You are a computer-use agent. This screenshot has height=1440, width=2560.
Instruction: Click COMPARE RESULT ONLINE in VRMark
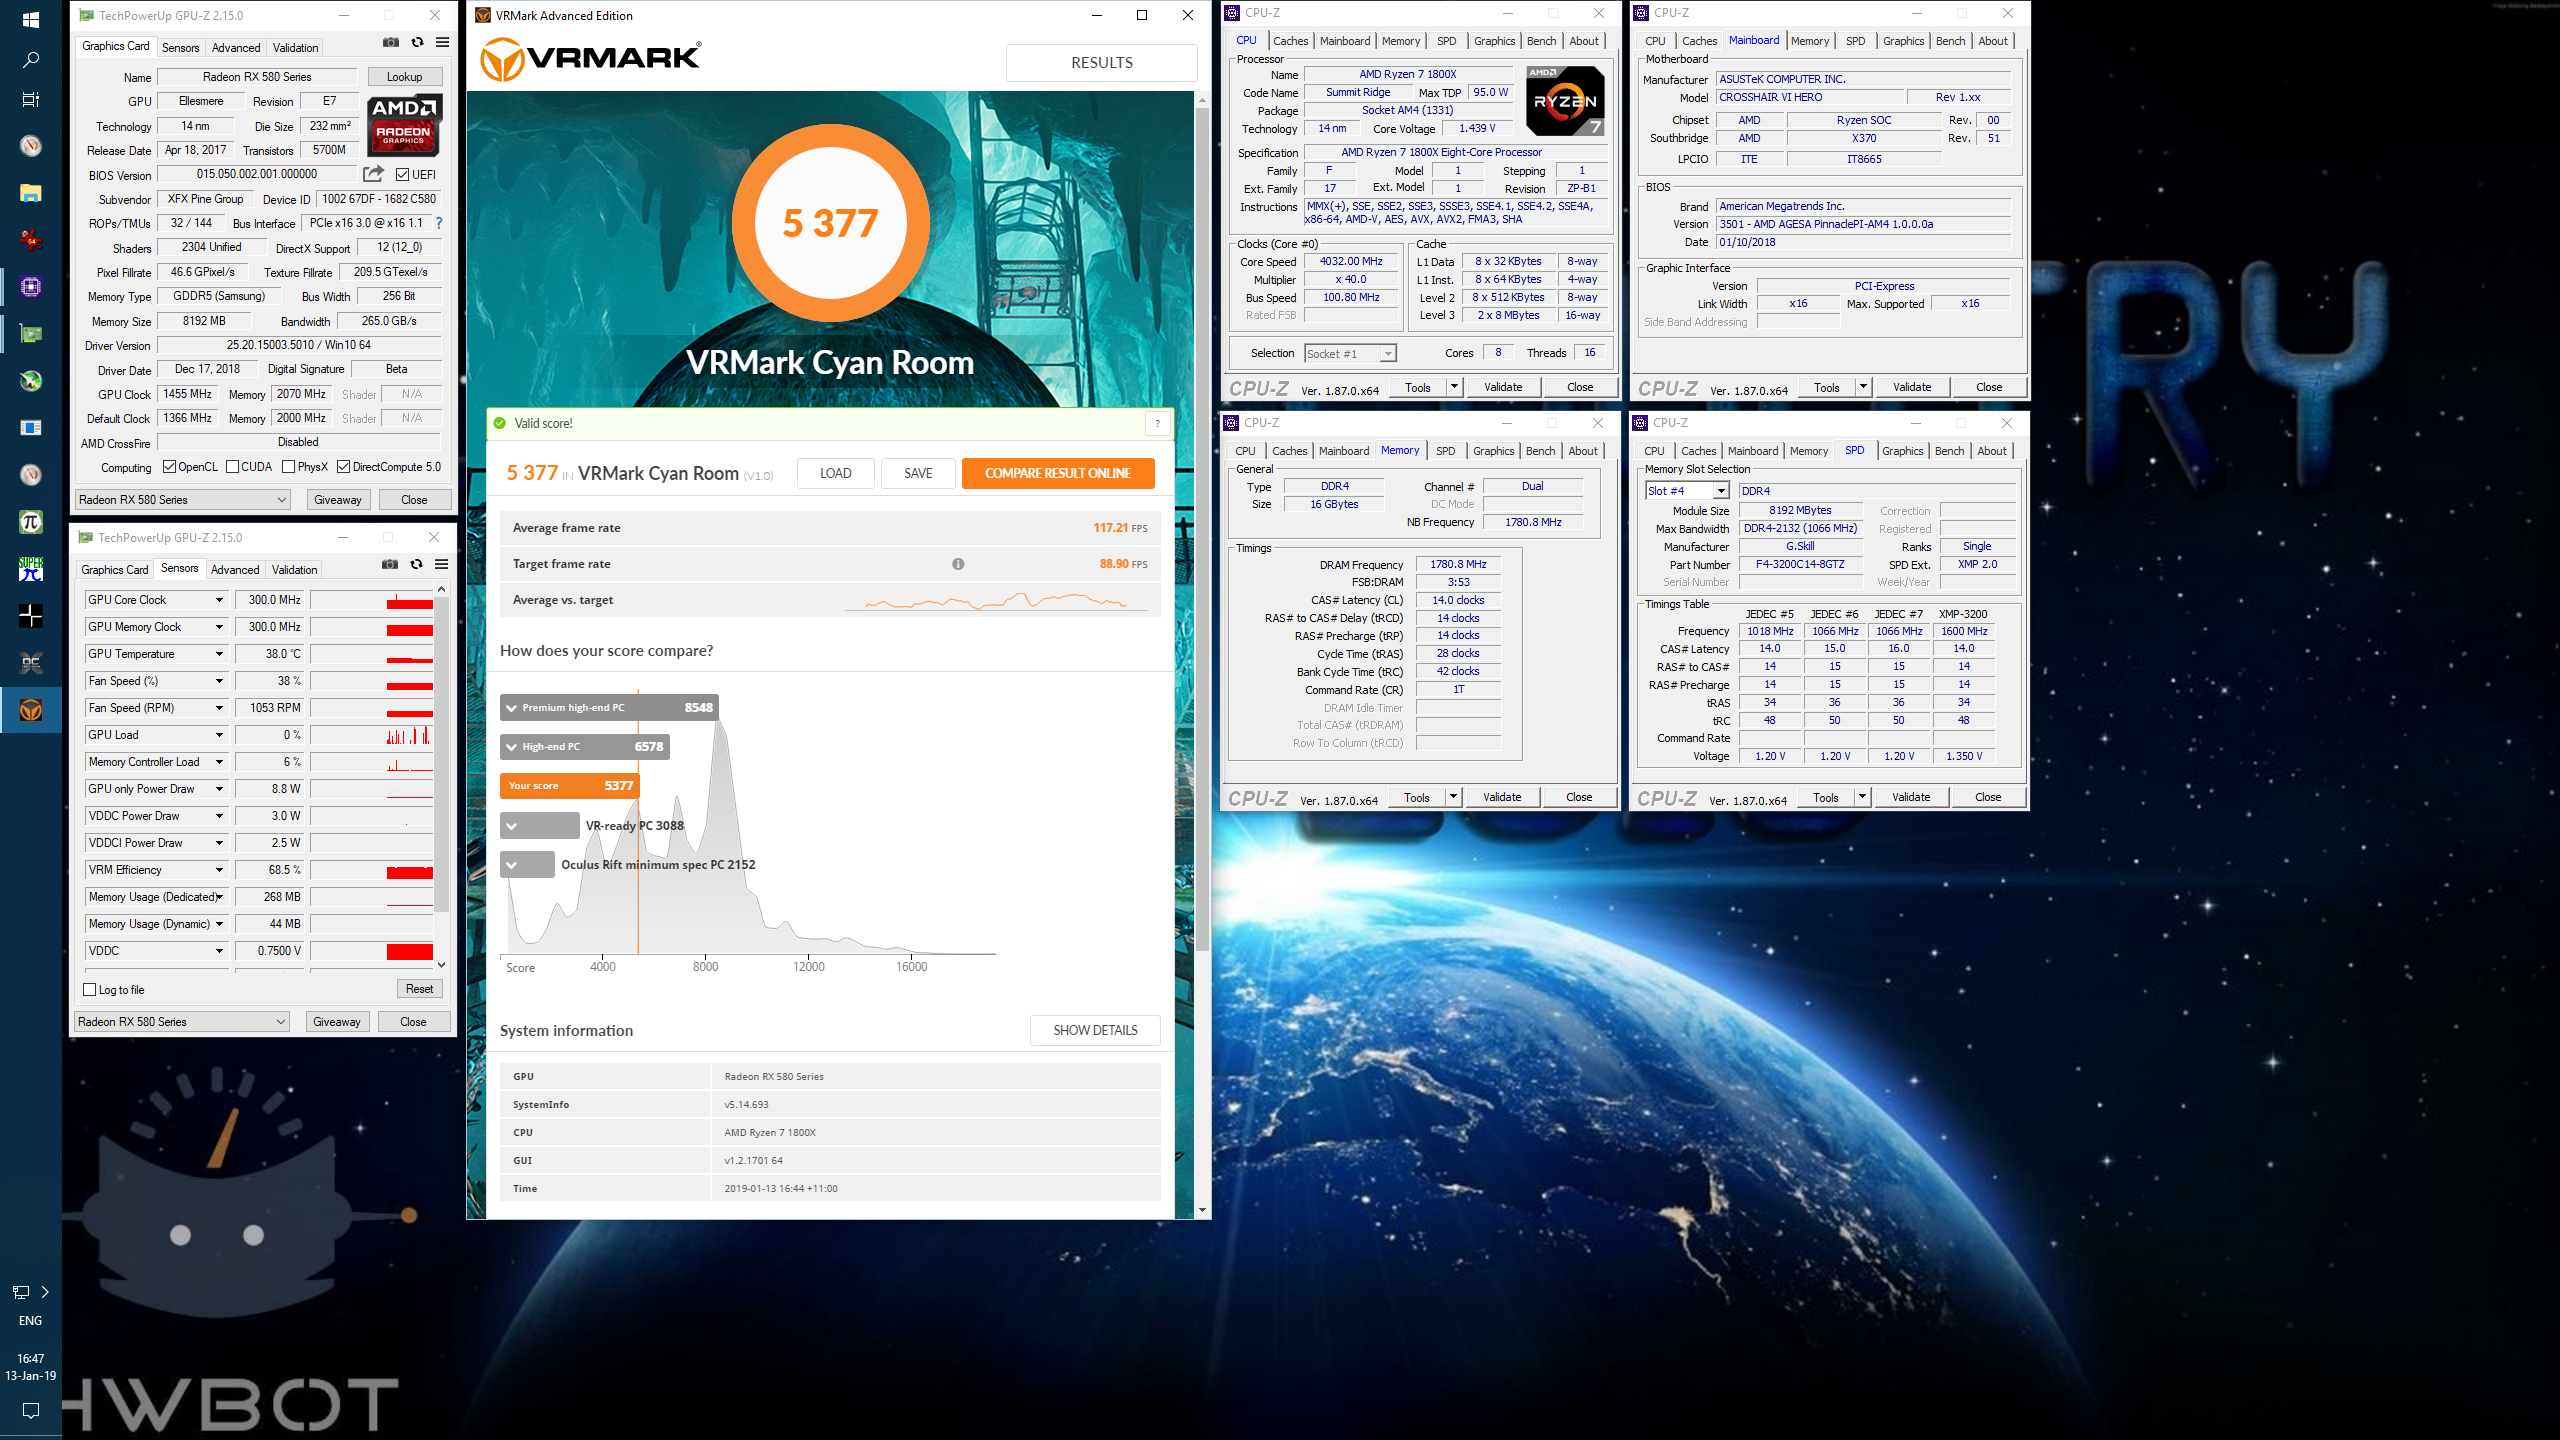pos(1058,474)
